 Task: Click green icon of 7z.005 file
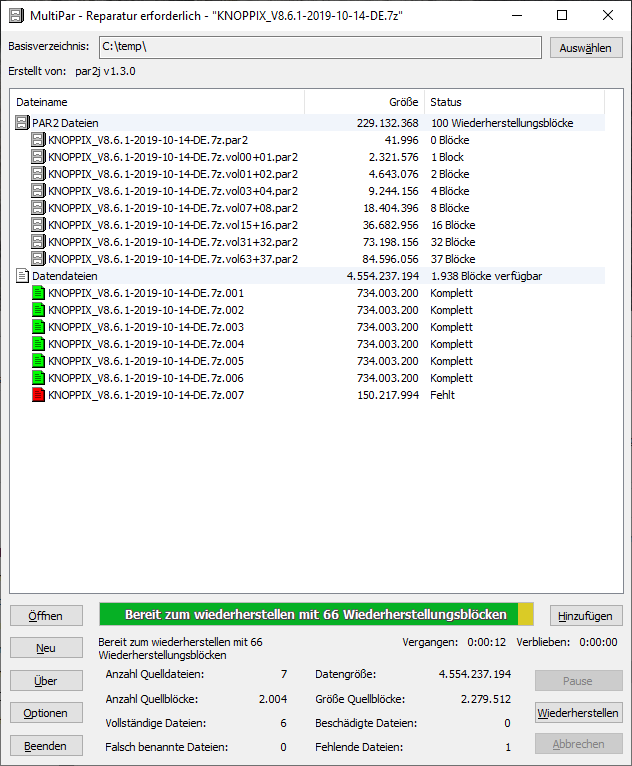[x=38, y=361]
